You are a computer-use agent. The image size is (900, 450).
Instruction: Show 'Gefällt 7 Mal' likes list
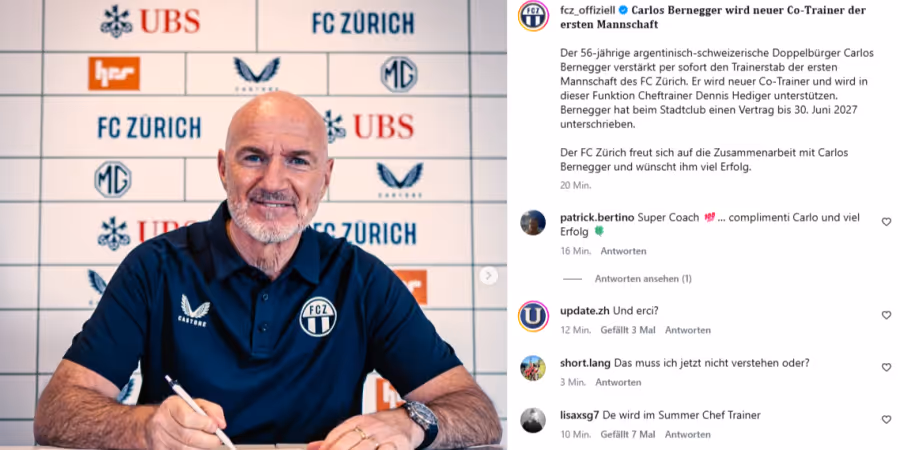[x=628, y=435]
